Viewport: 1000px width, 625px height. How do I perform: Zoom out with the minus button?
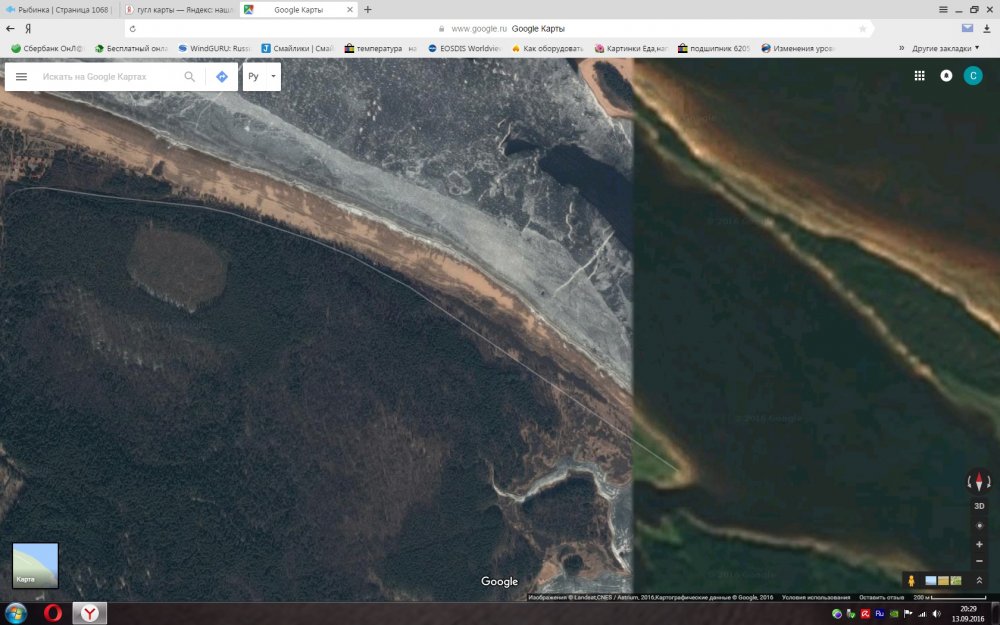coord(979,561)
